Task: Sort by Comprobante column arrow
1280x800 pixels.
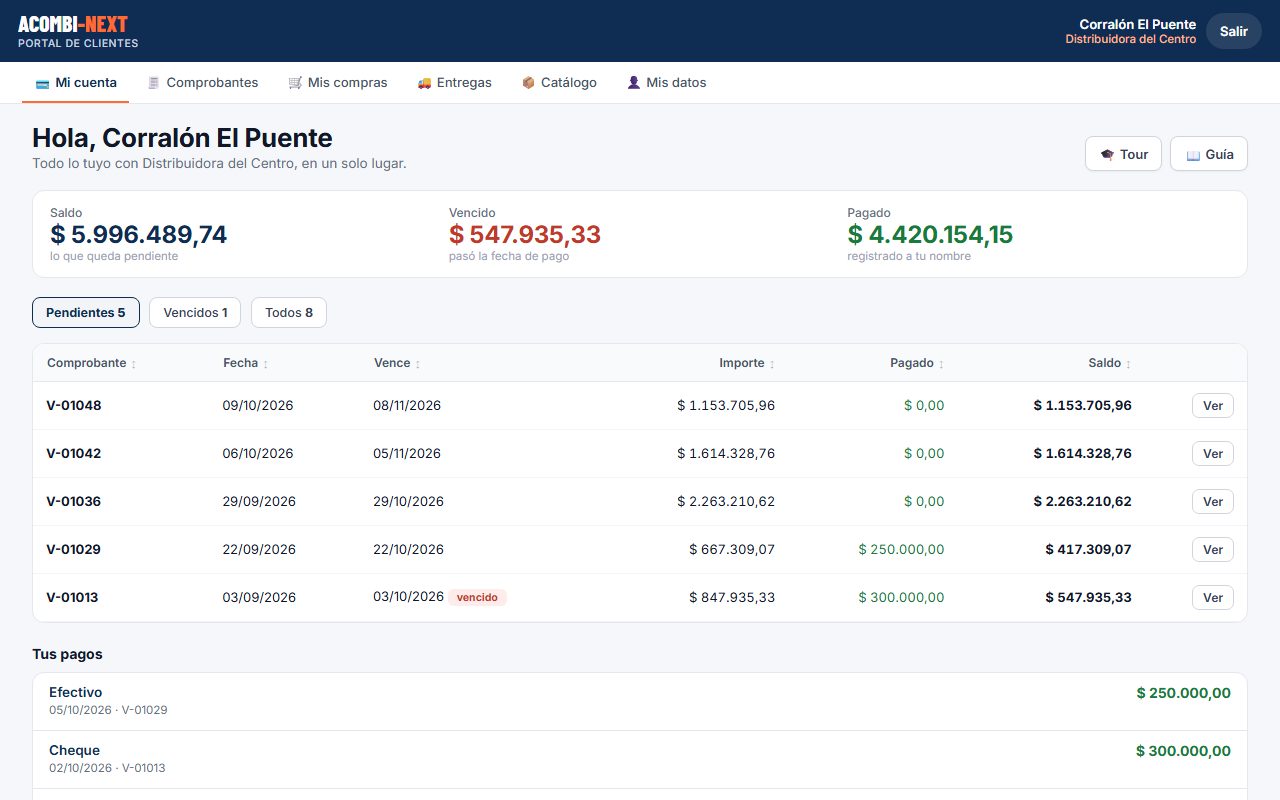Action: click(134, 364)
